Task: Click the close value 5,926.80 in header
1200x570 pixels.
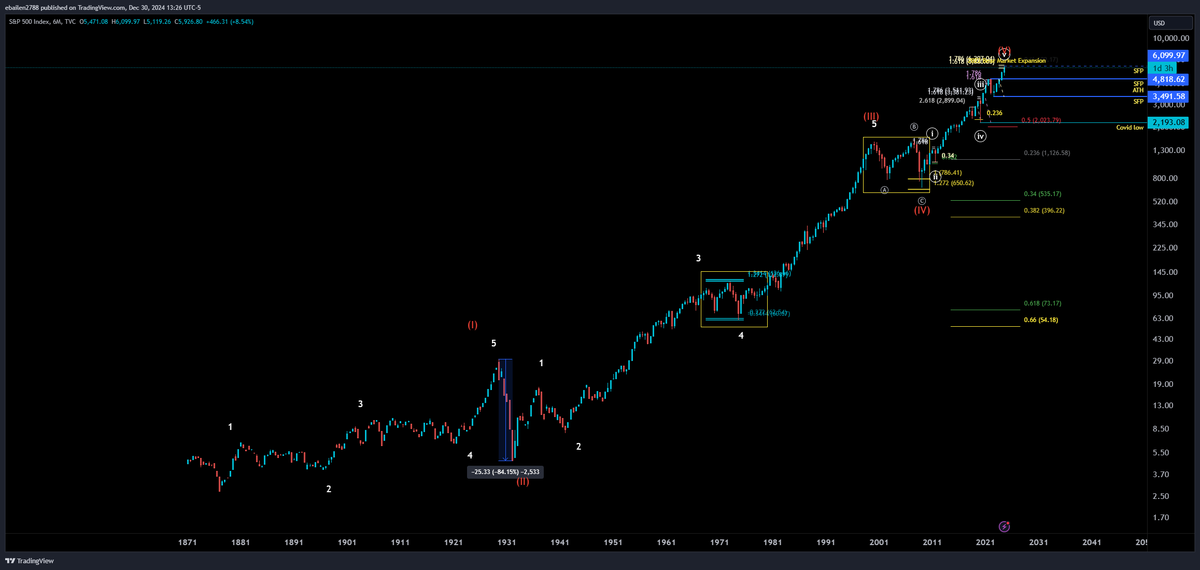Action: pyautogui.click(x=188, y=22)
